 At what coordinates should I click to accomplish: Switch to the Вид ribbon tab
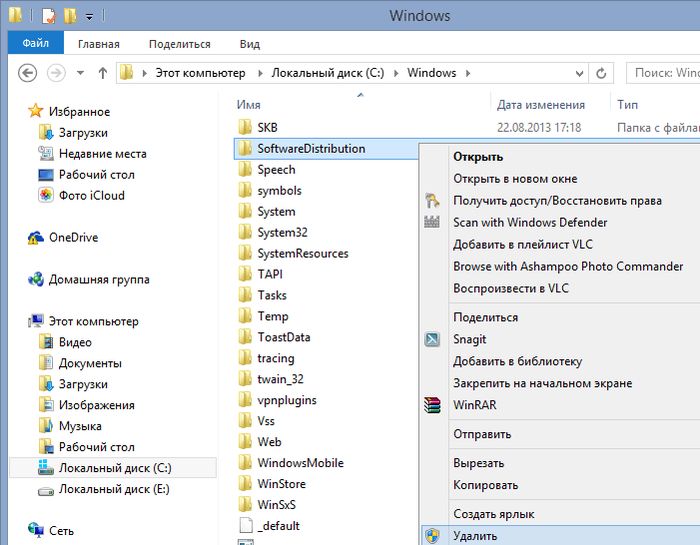[249, 44]
